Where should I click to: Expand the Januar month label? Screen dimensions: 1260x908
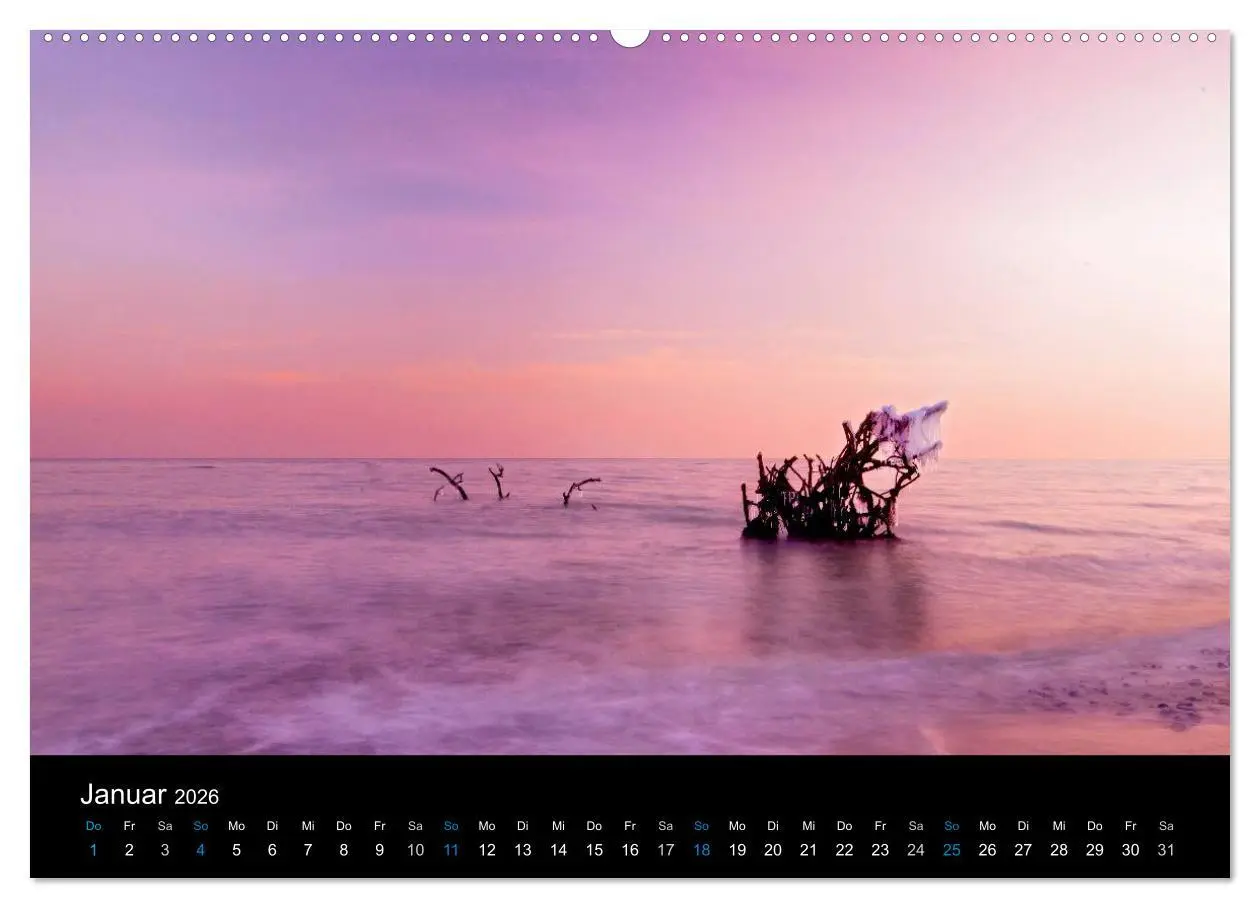point(124,795)
